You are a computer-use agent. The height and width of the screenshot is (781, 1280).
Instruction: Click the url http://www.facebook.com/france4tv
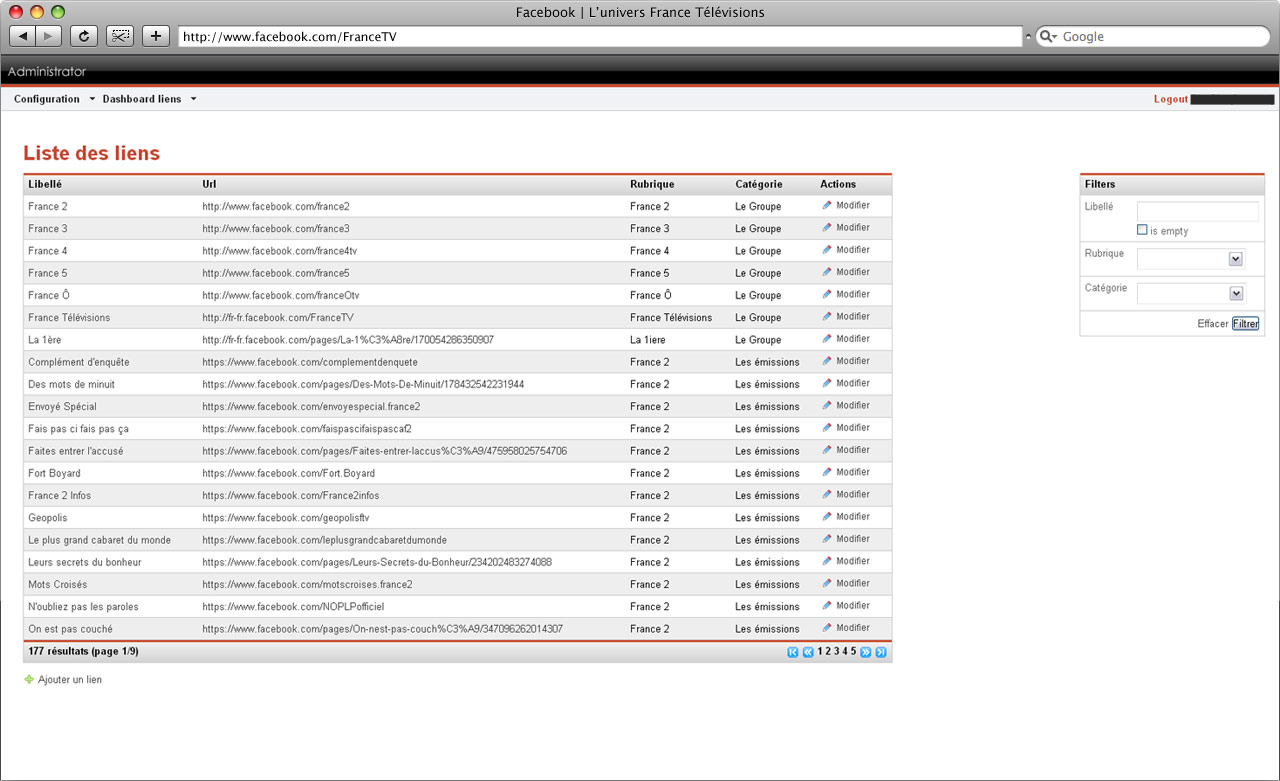279,251
